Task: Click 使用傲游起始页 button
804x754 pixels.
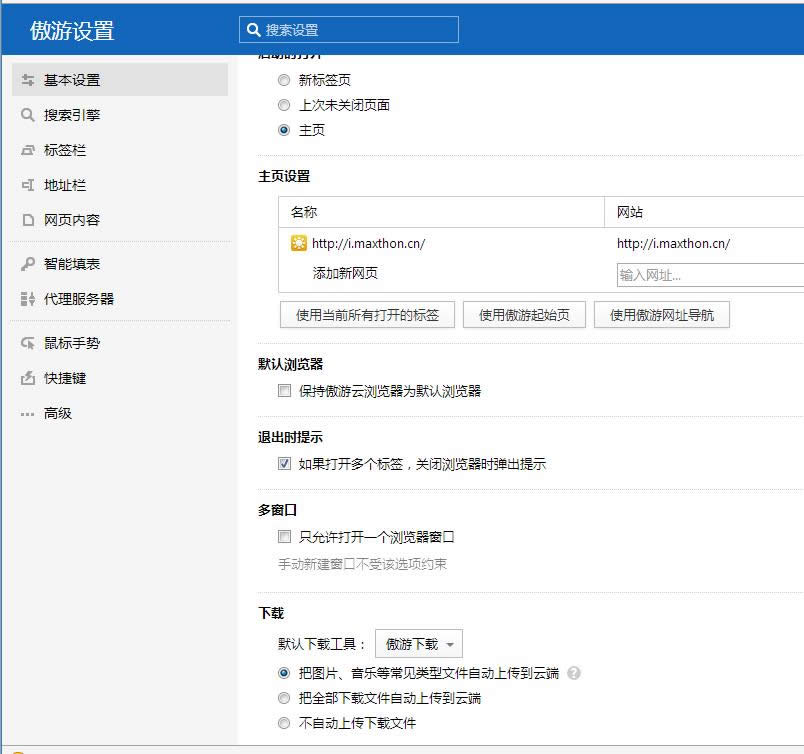Action: tap(524, 315)
